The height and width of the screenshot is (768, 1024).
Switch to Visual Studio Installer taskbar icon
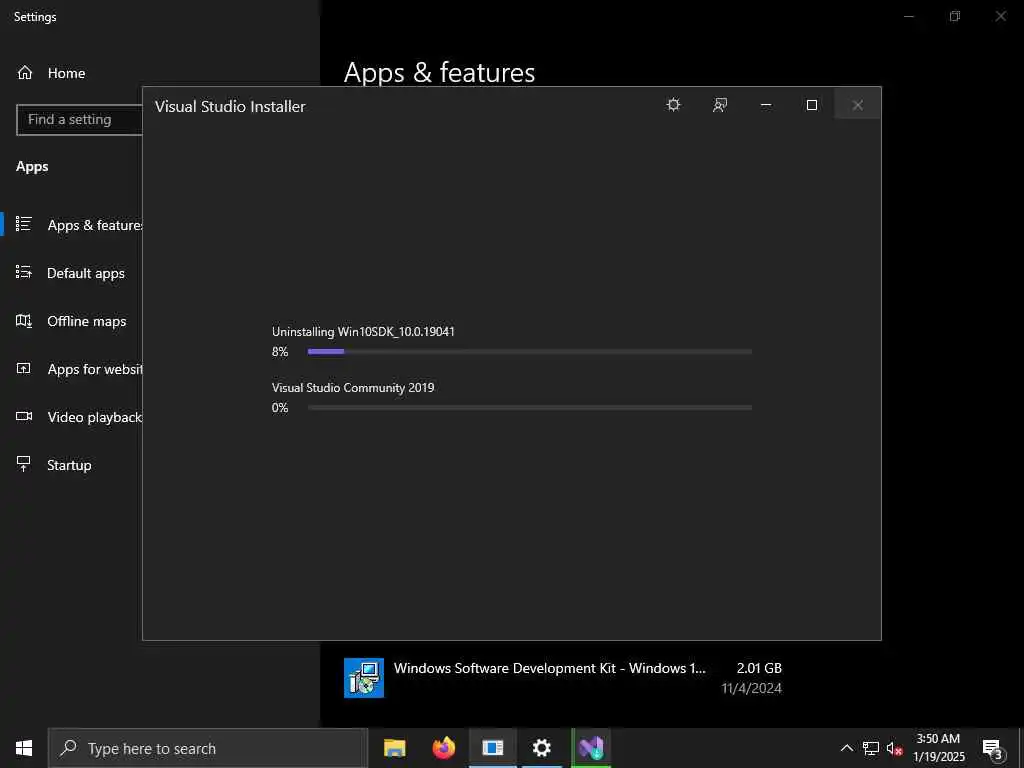(x=591, y=748)
